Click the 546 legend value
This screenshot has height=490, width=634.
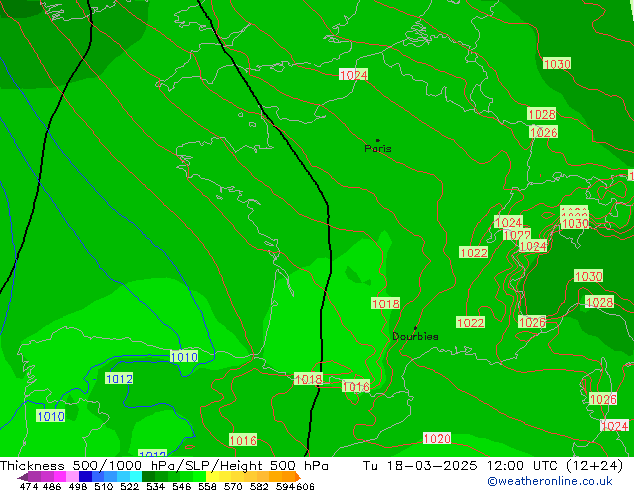click(181, 486)
